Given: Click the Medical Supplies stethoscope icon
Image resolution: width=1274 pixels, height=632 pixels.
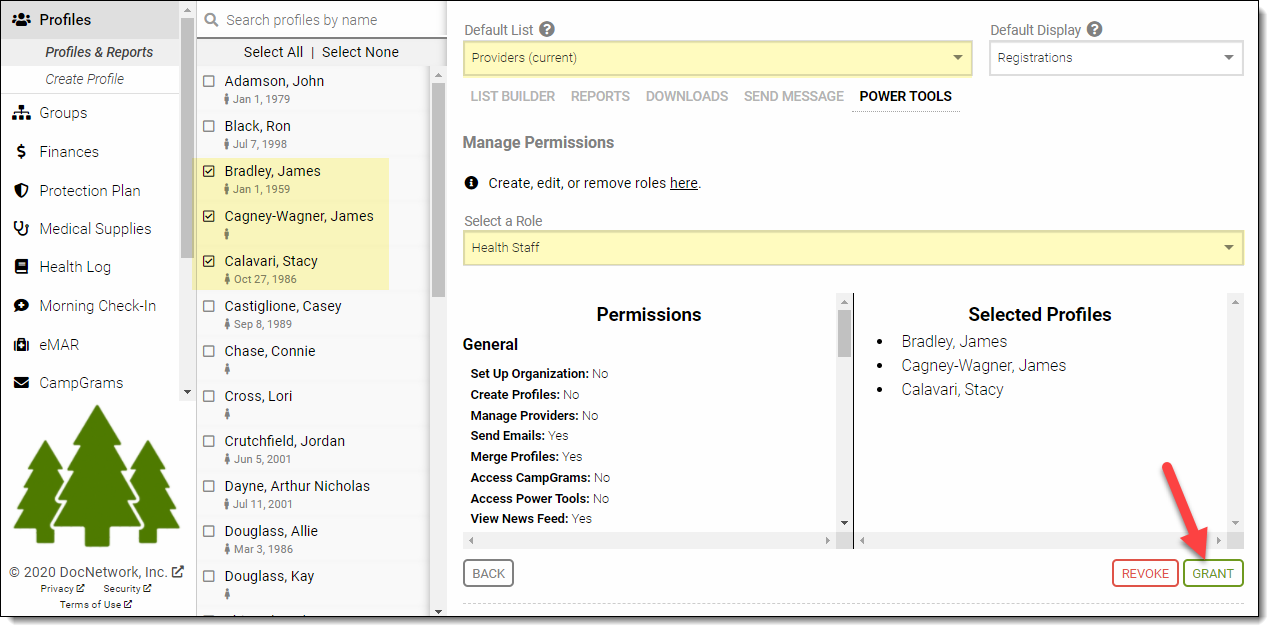Looking at the screenshot, I should pyautogui.click(x=21, y=229).
